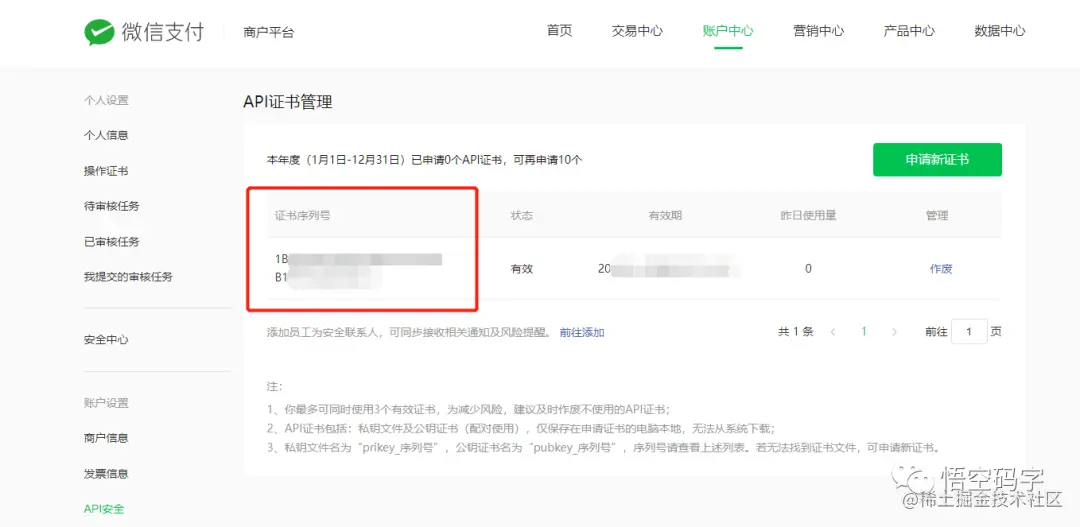The image size is (1080, 527).
Task: Open the 数据中心 tab
Action: pos(999,31)
